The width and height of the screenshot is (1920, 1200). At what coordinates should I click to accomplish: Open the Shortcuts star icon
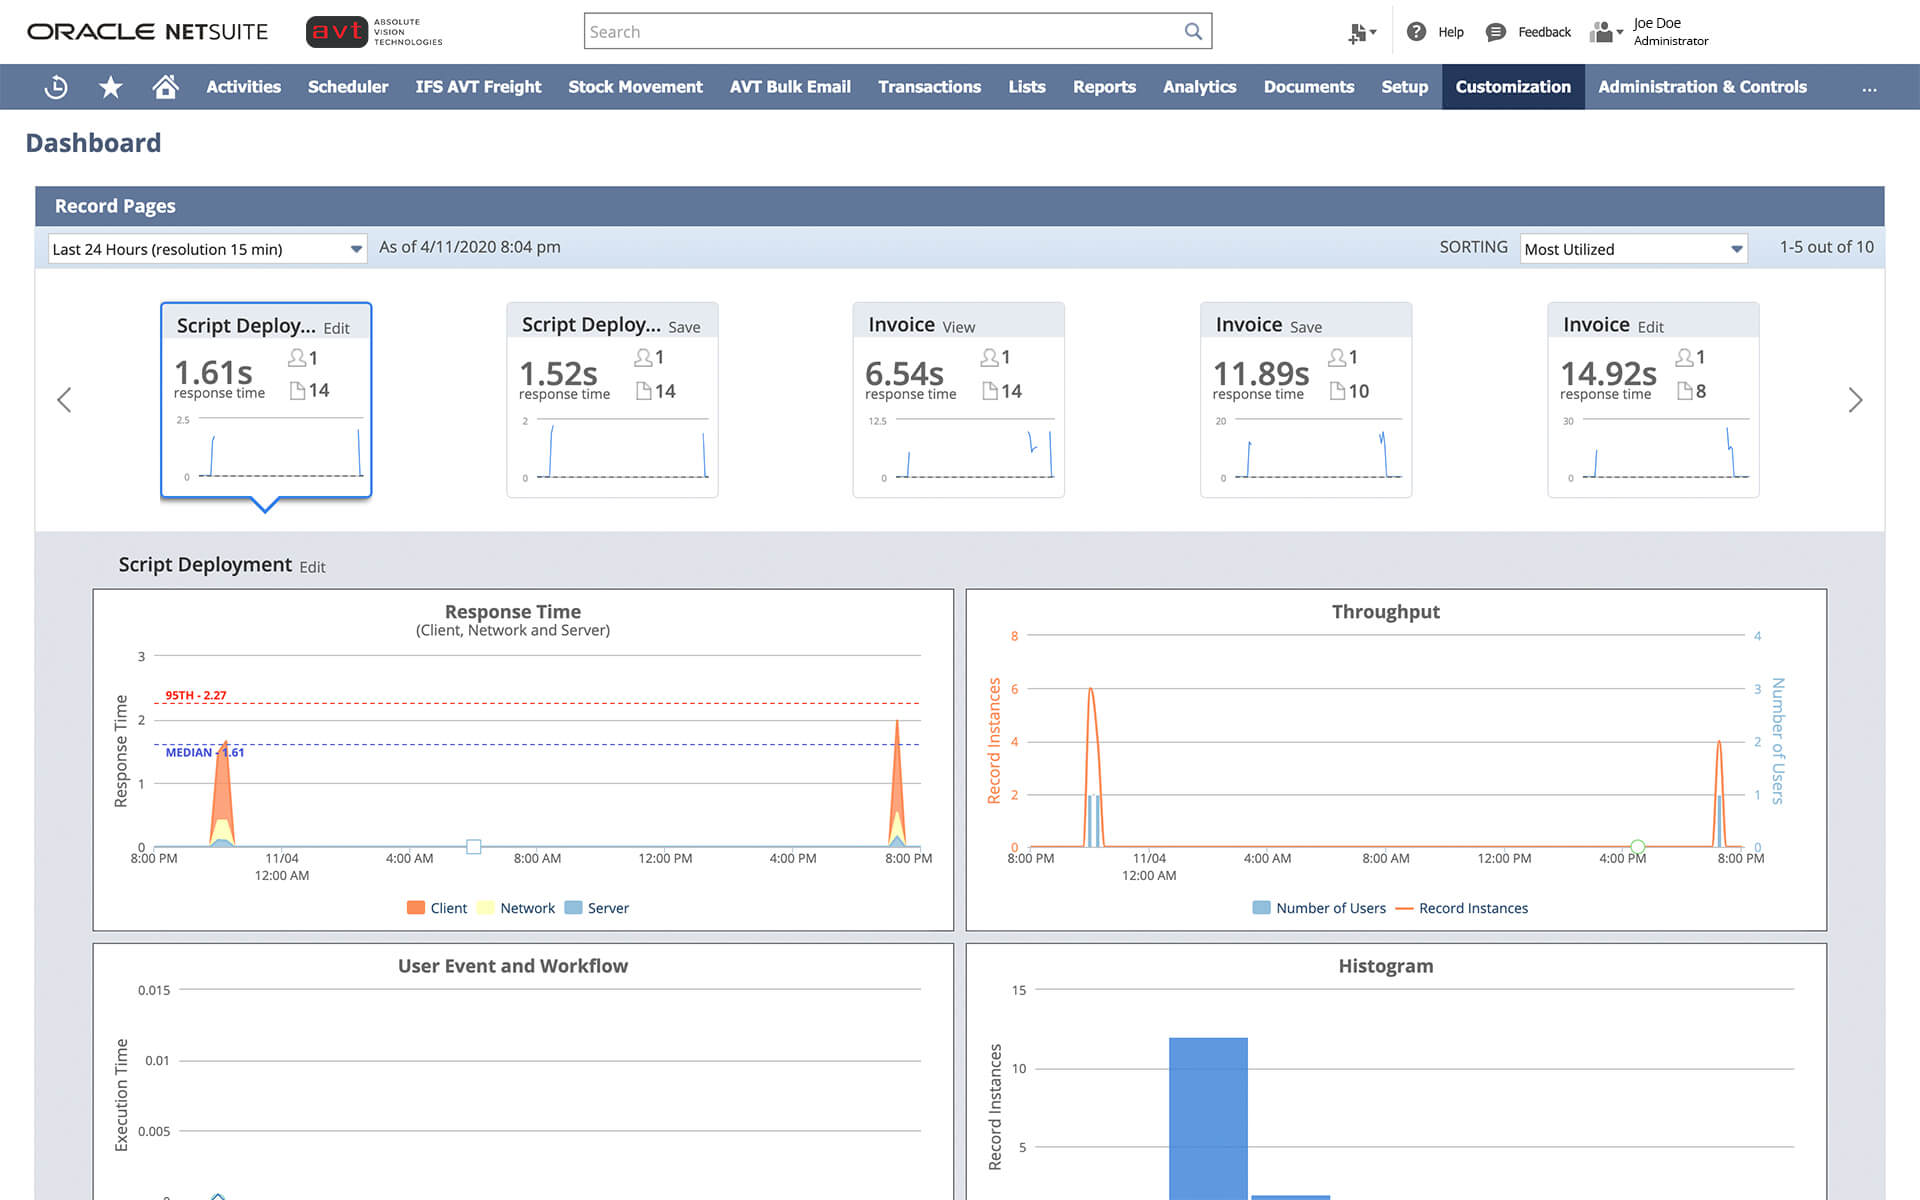pyautogui.click(x=111, y=87)
